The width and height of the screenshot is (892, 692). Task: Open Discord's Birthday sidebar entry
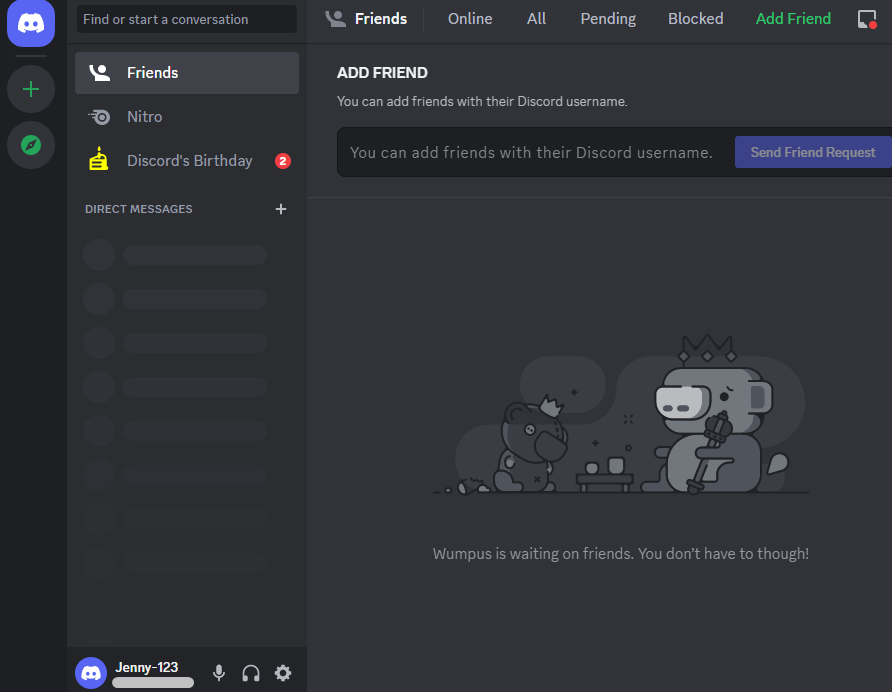(187, 161)
